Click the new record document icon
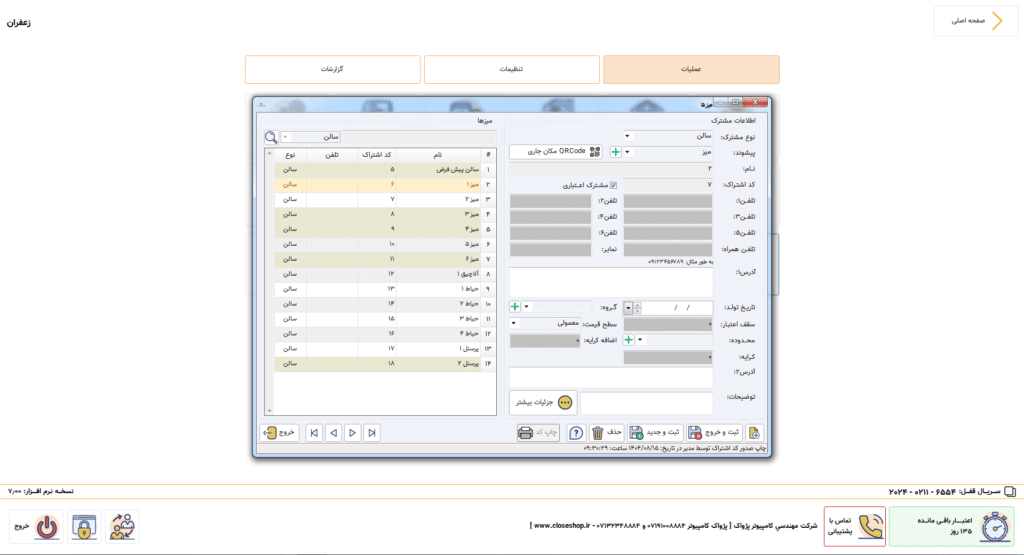The image size is (1024, 555). coord(754,433)
